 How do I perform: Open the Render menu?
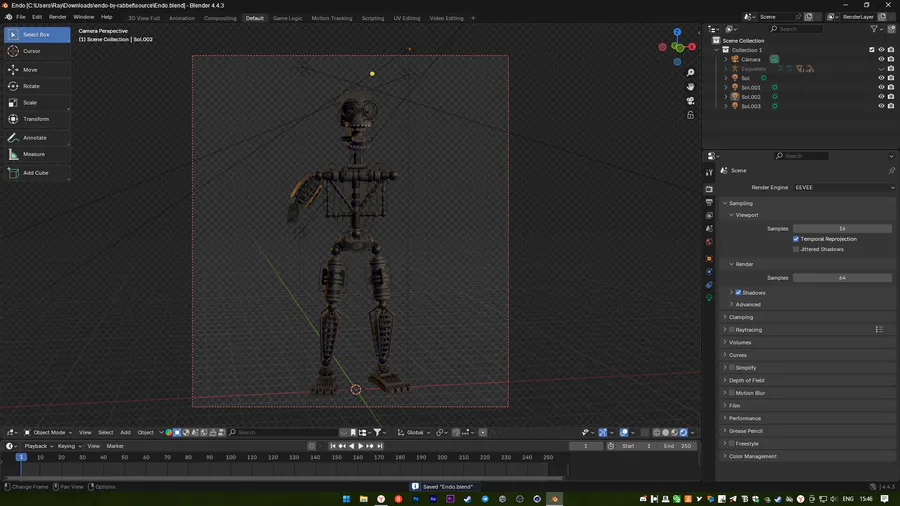pos(57,17)
